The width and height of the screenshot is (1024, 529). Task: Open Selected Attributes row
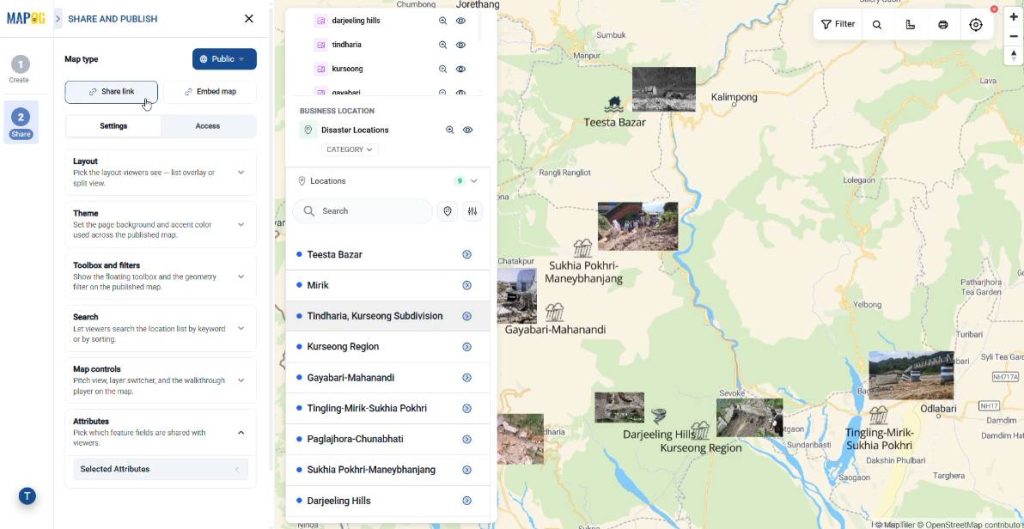[x=161, y=469]
